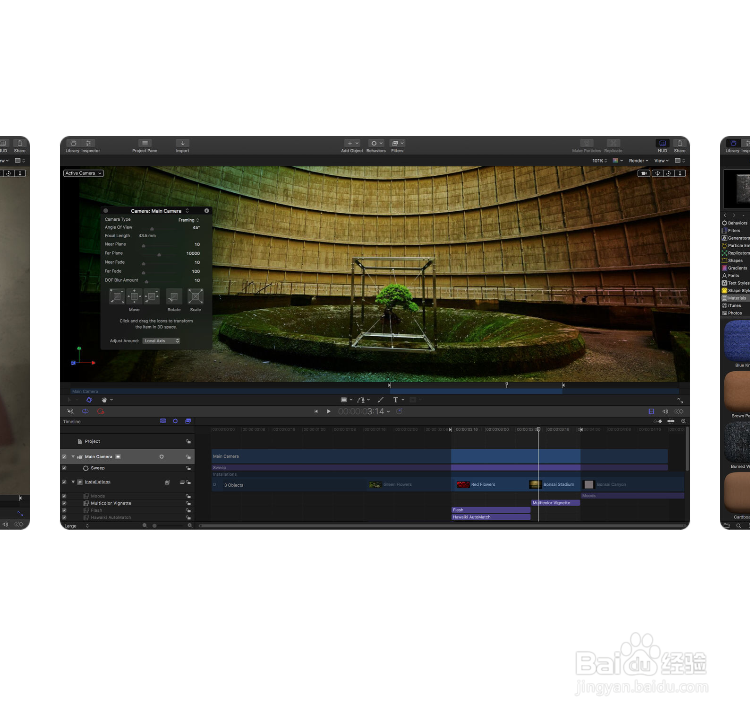Show the Timing pane timeline icon
This screenshot has height=713, width=750.
[x=651, y=411]
